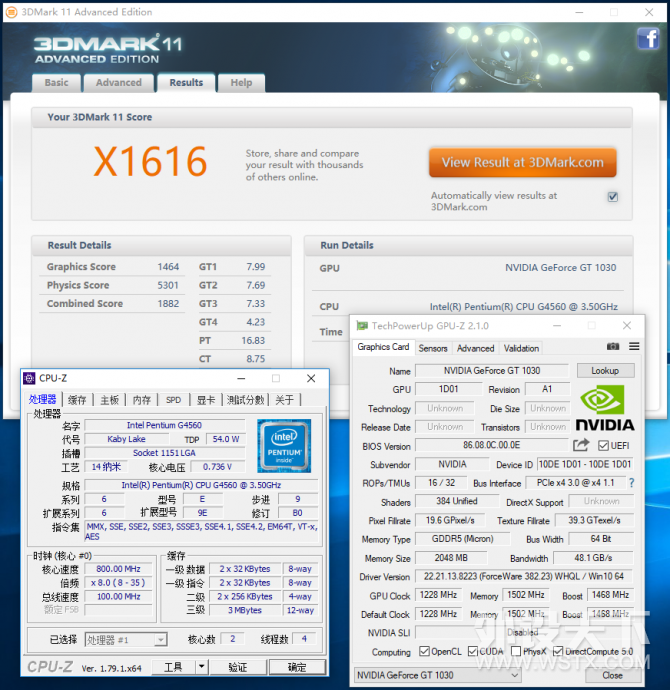670x690 pixels.
Task: Click the Driver Version field in GPU-Z
Action: (524, 576)
